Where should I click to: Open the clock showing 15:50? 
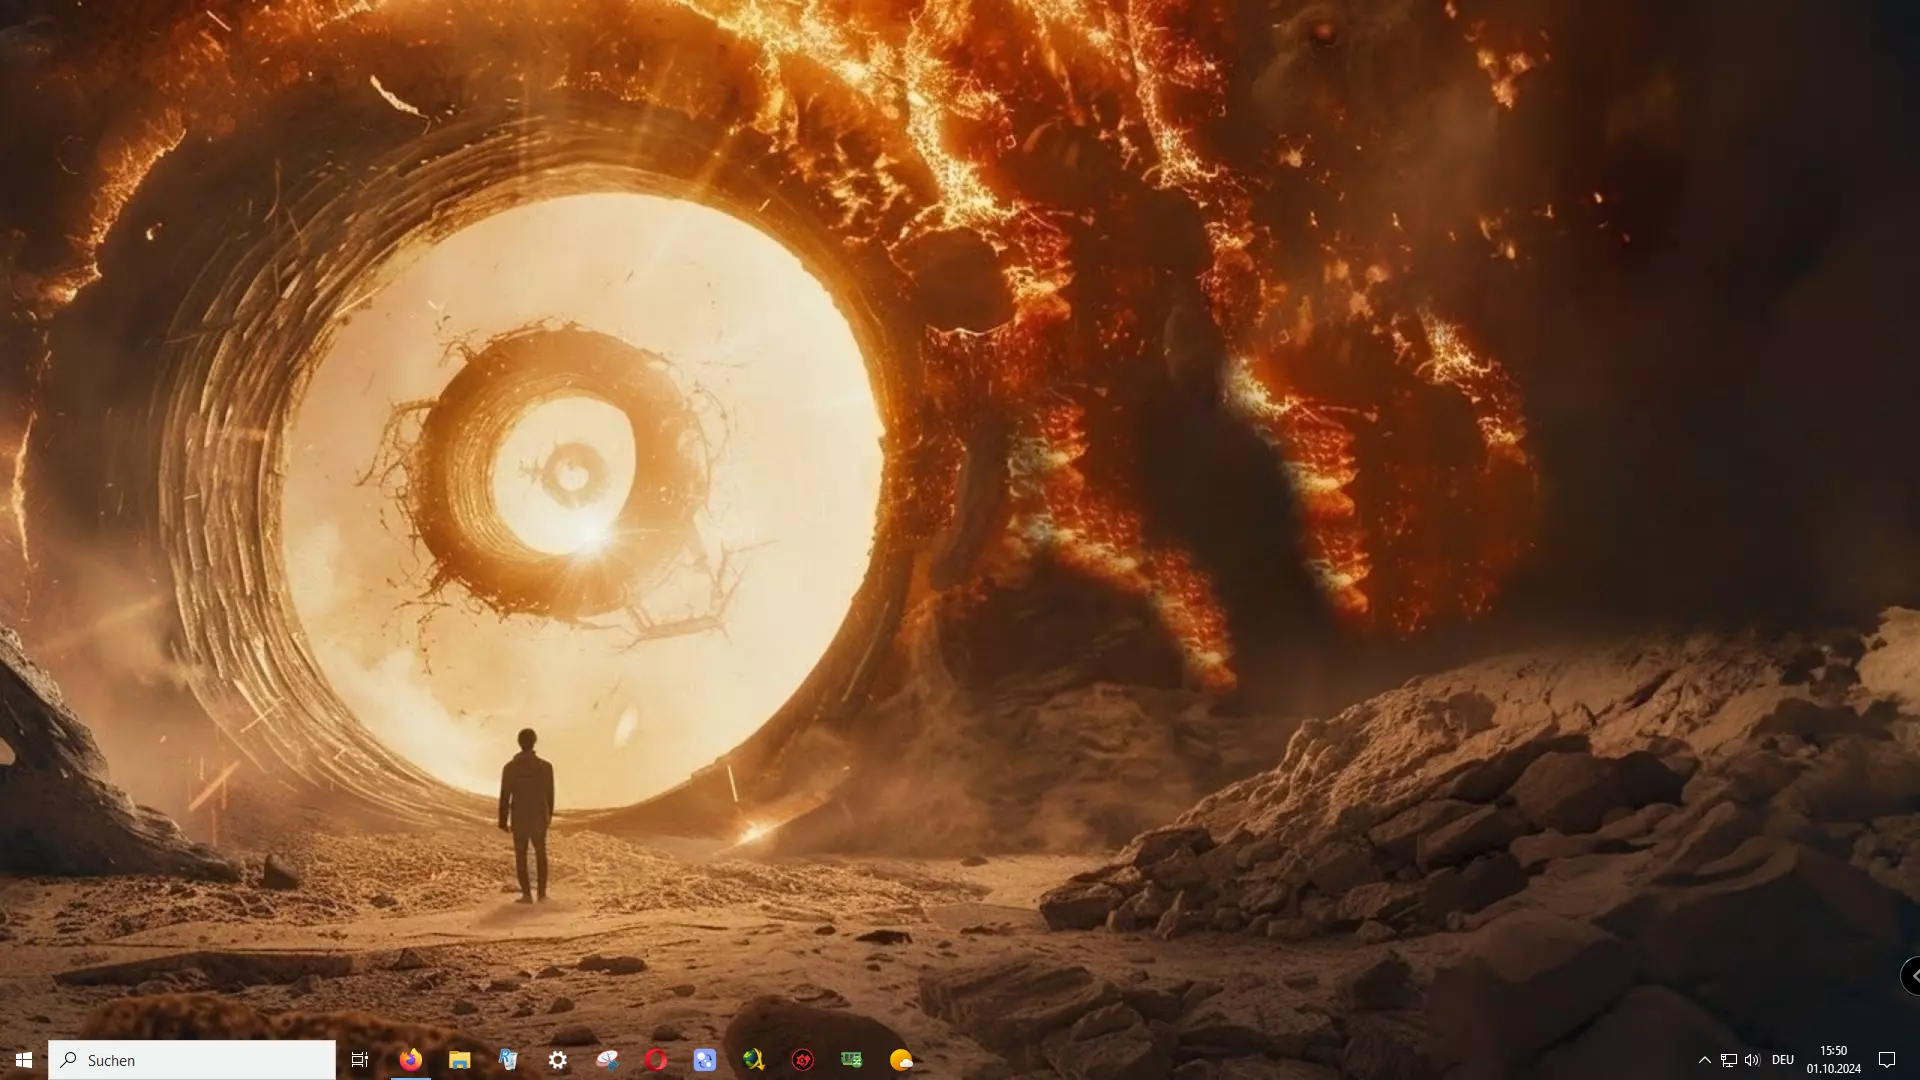click(1834, 1060)
